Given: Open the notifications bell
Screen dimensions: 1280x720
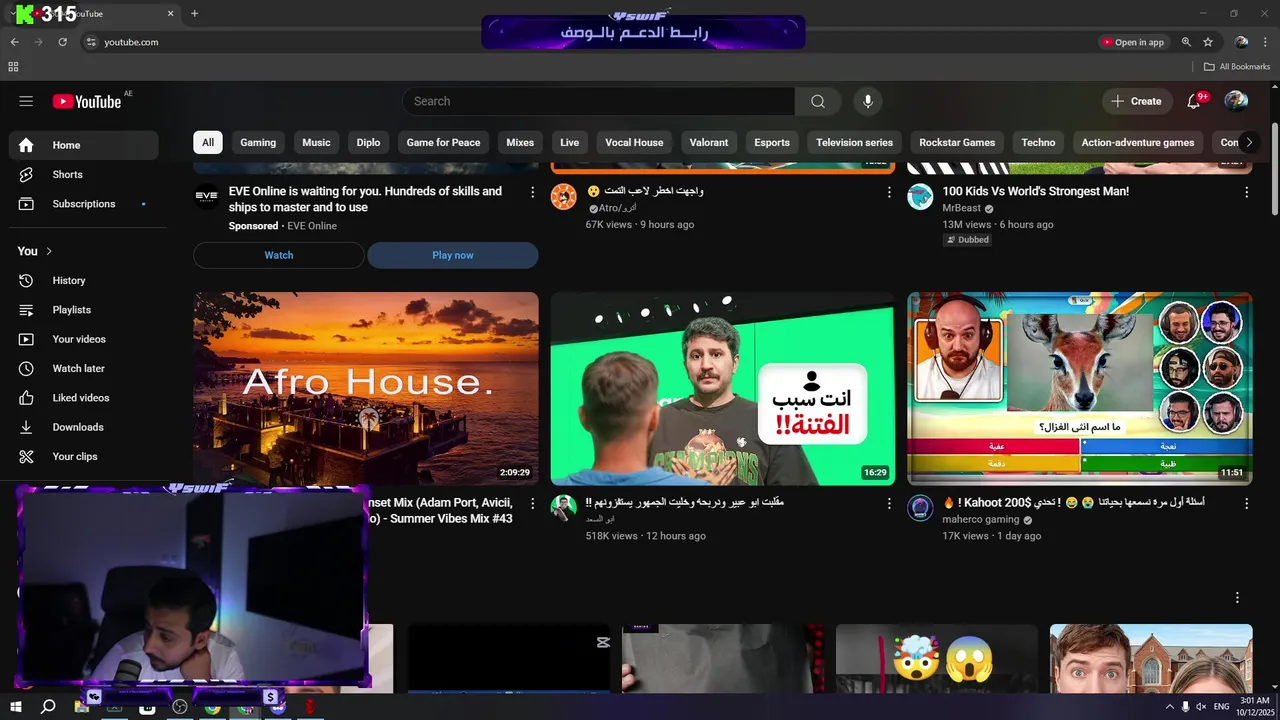Looking at the screenshot, I should pyautogui.click(x=1193, y=101).
